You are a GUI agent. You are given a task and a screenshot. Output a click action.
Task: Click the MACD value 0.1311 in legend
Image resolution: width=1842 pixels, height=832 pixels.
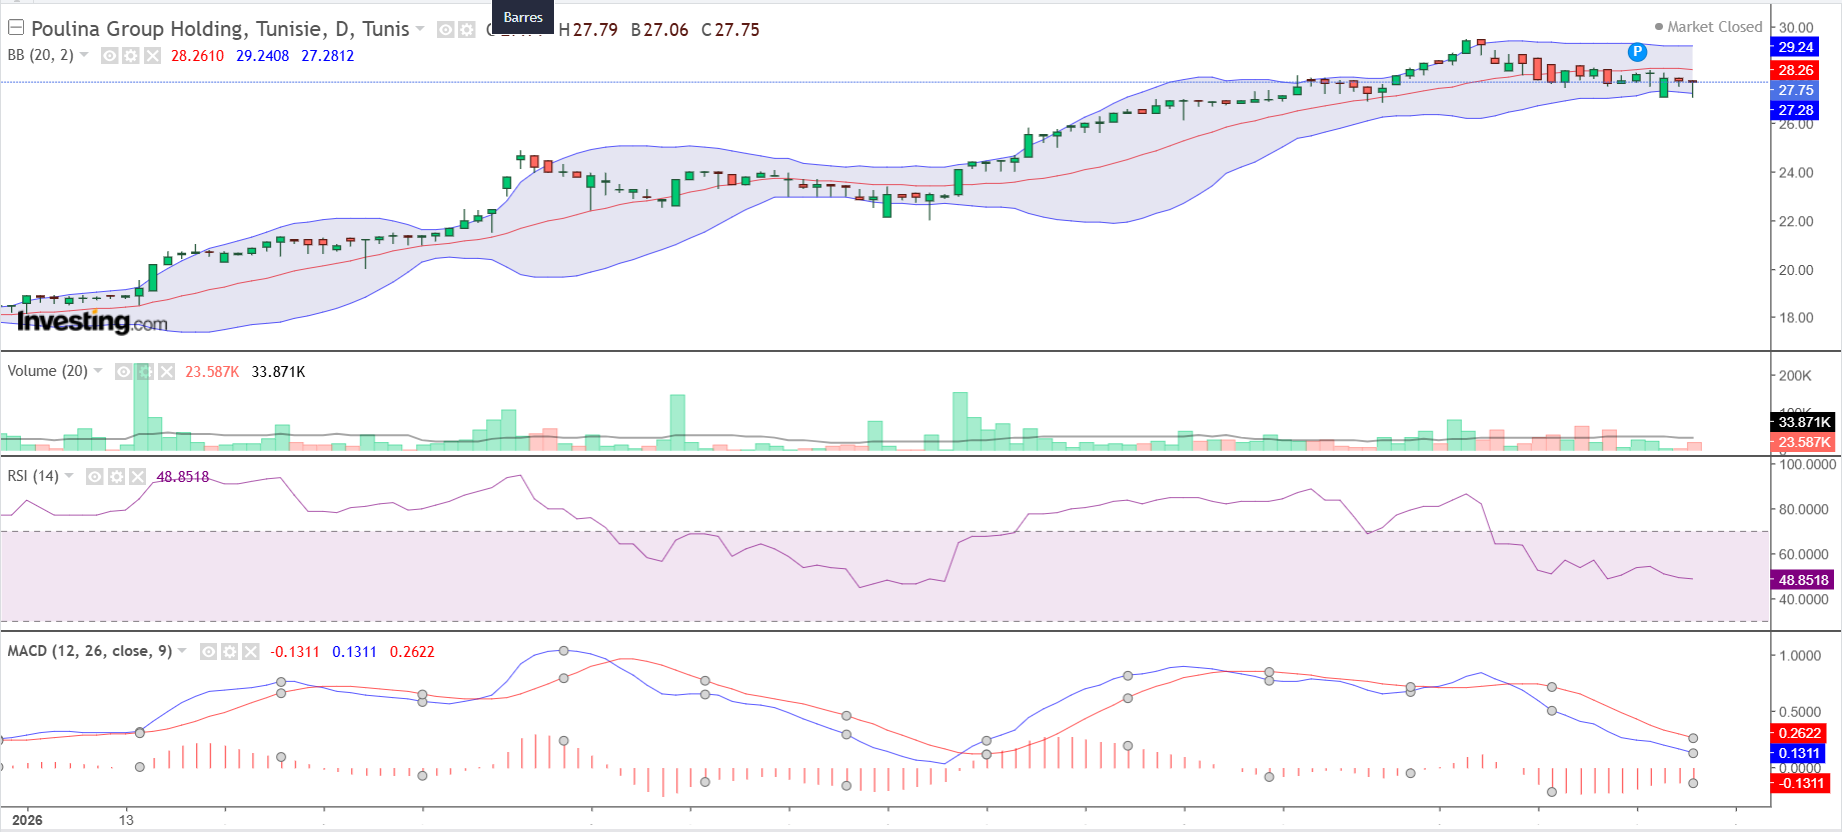(x=355, y=652)
